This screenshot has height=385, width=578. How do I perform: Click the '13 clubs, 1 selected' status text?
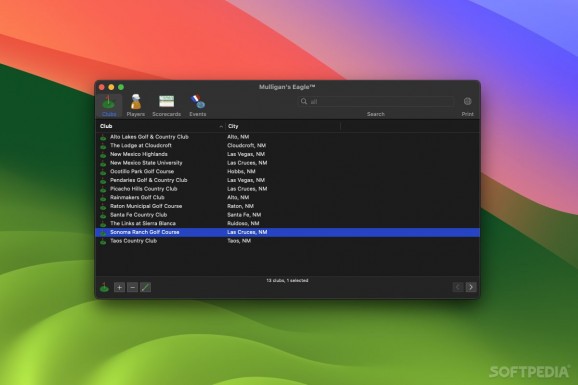coord(287,281)
